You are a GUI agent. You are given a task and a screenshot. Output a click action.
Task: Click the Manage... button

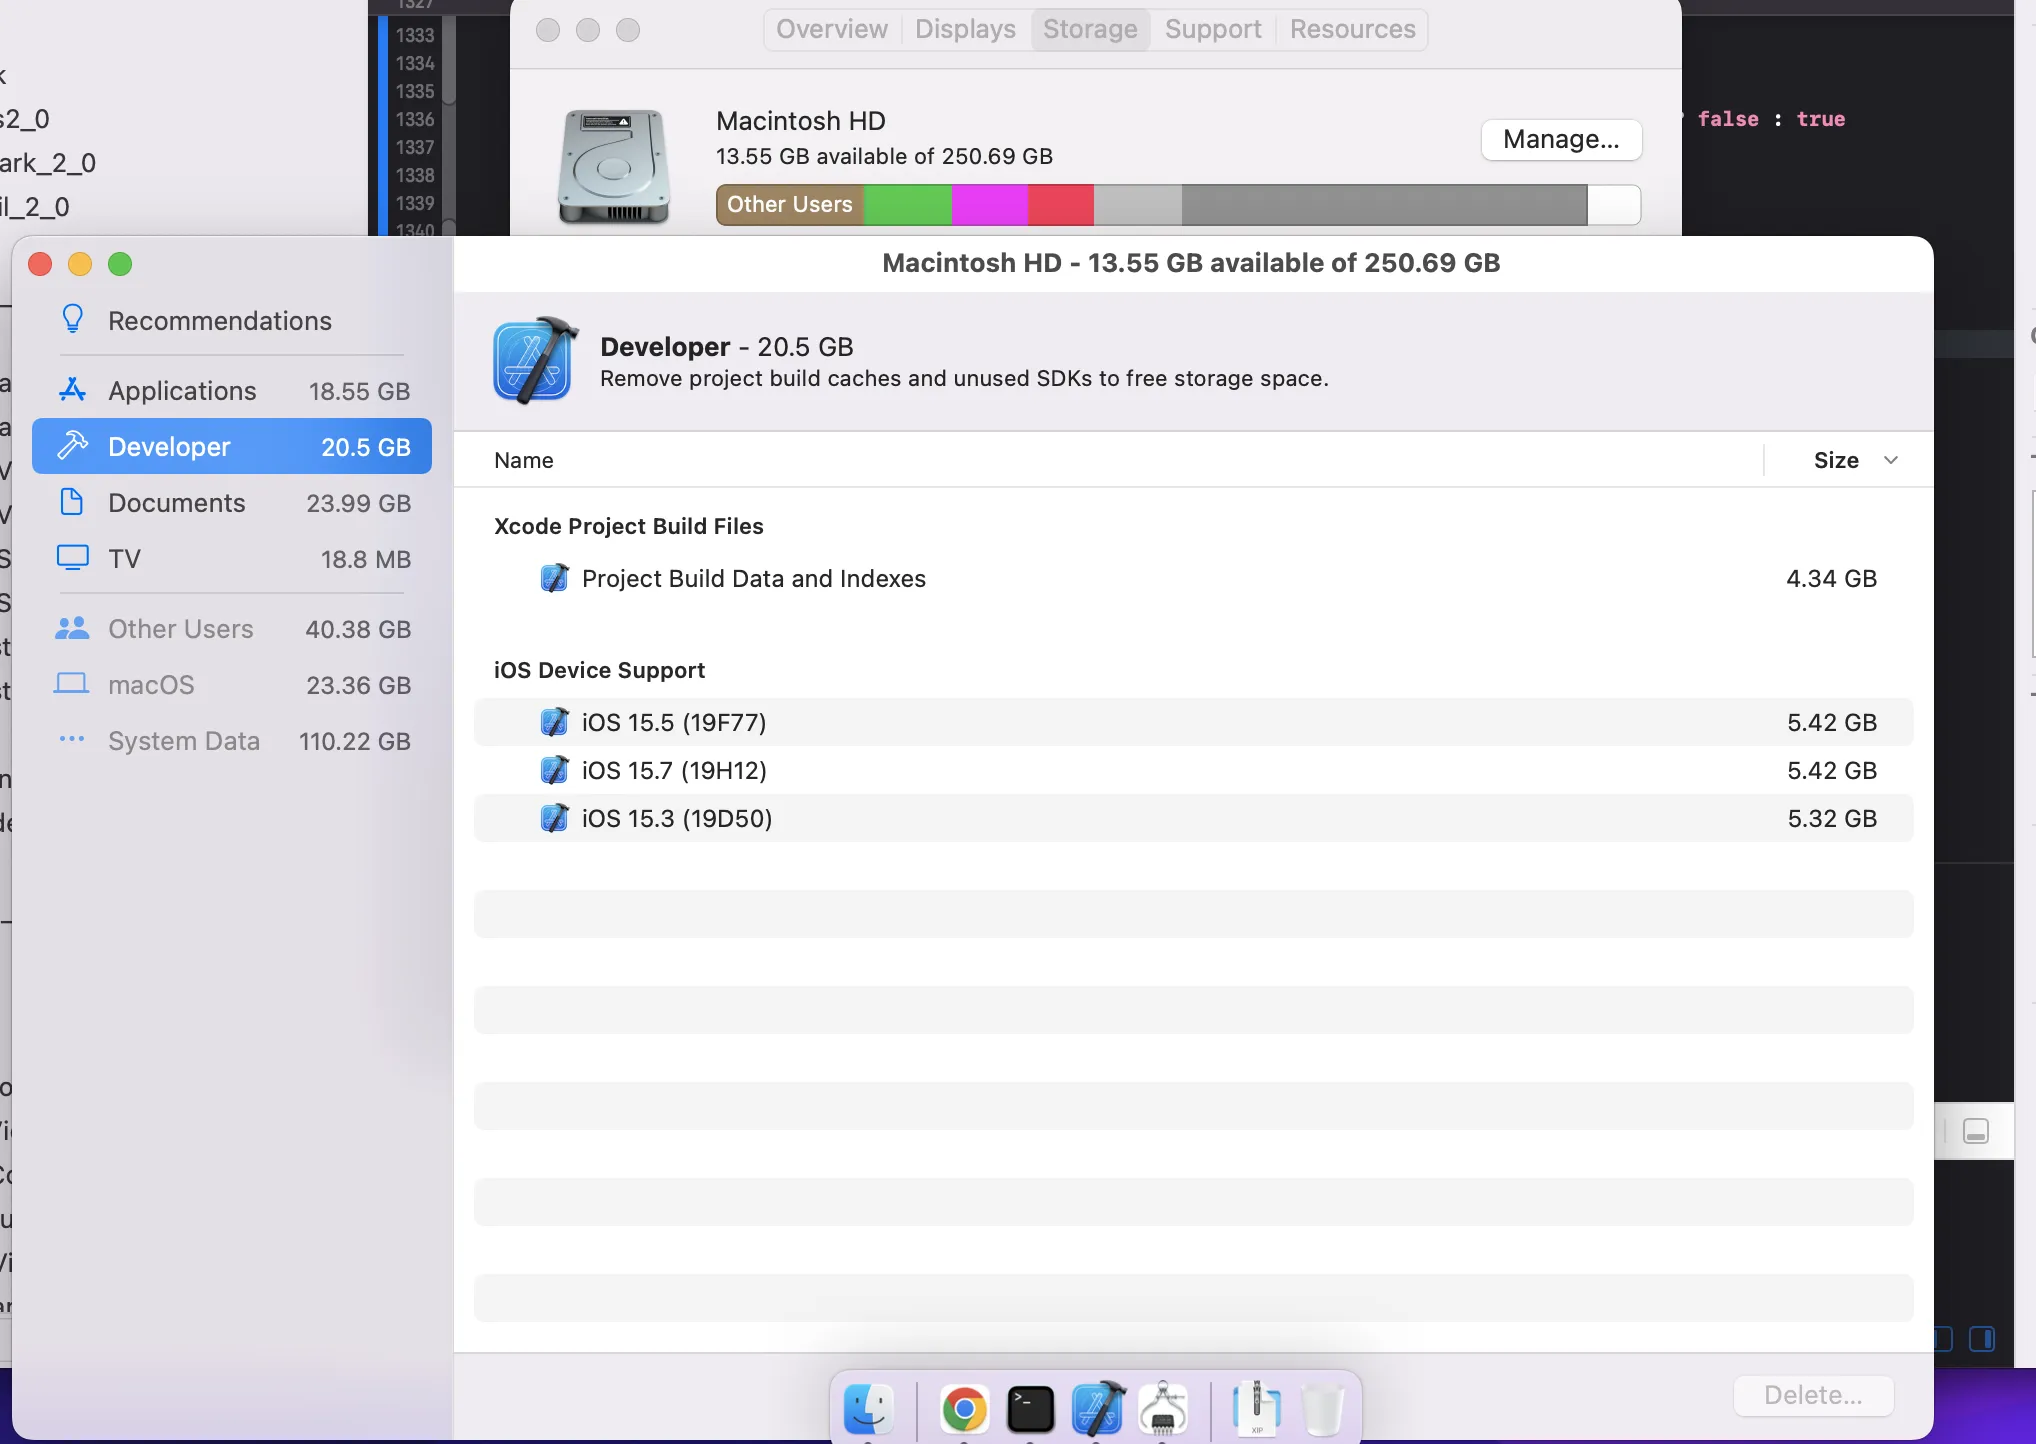click(1560, 139)
